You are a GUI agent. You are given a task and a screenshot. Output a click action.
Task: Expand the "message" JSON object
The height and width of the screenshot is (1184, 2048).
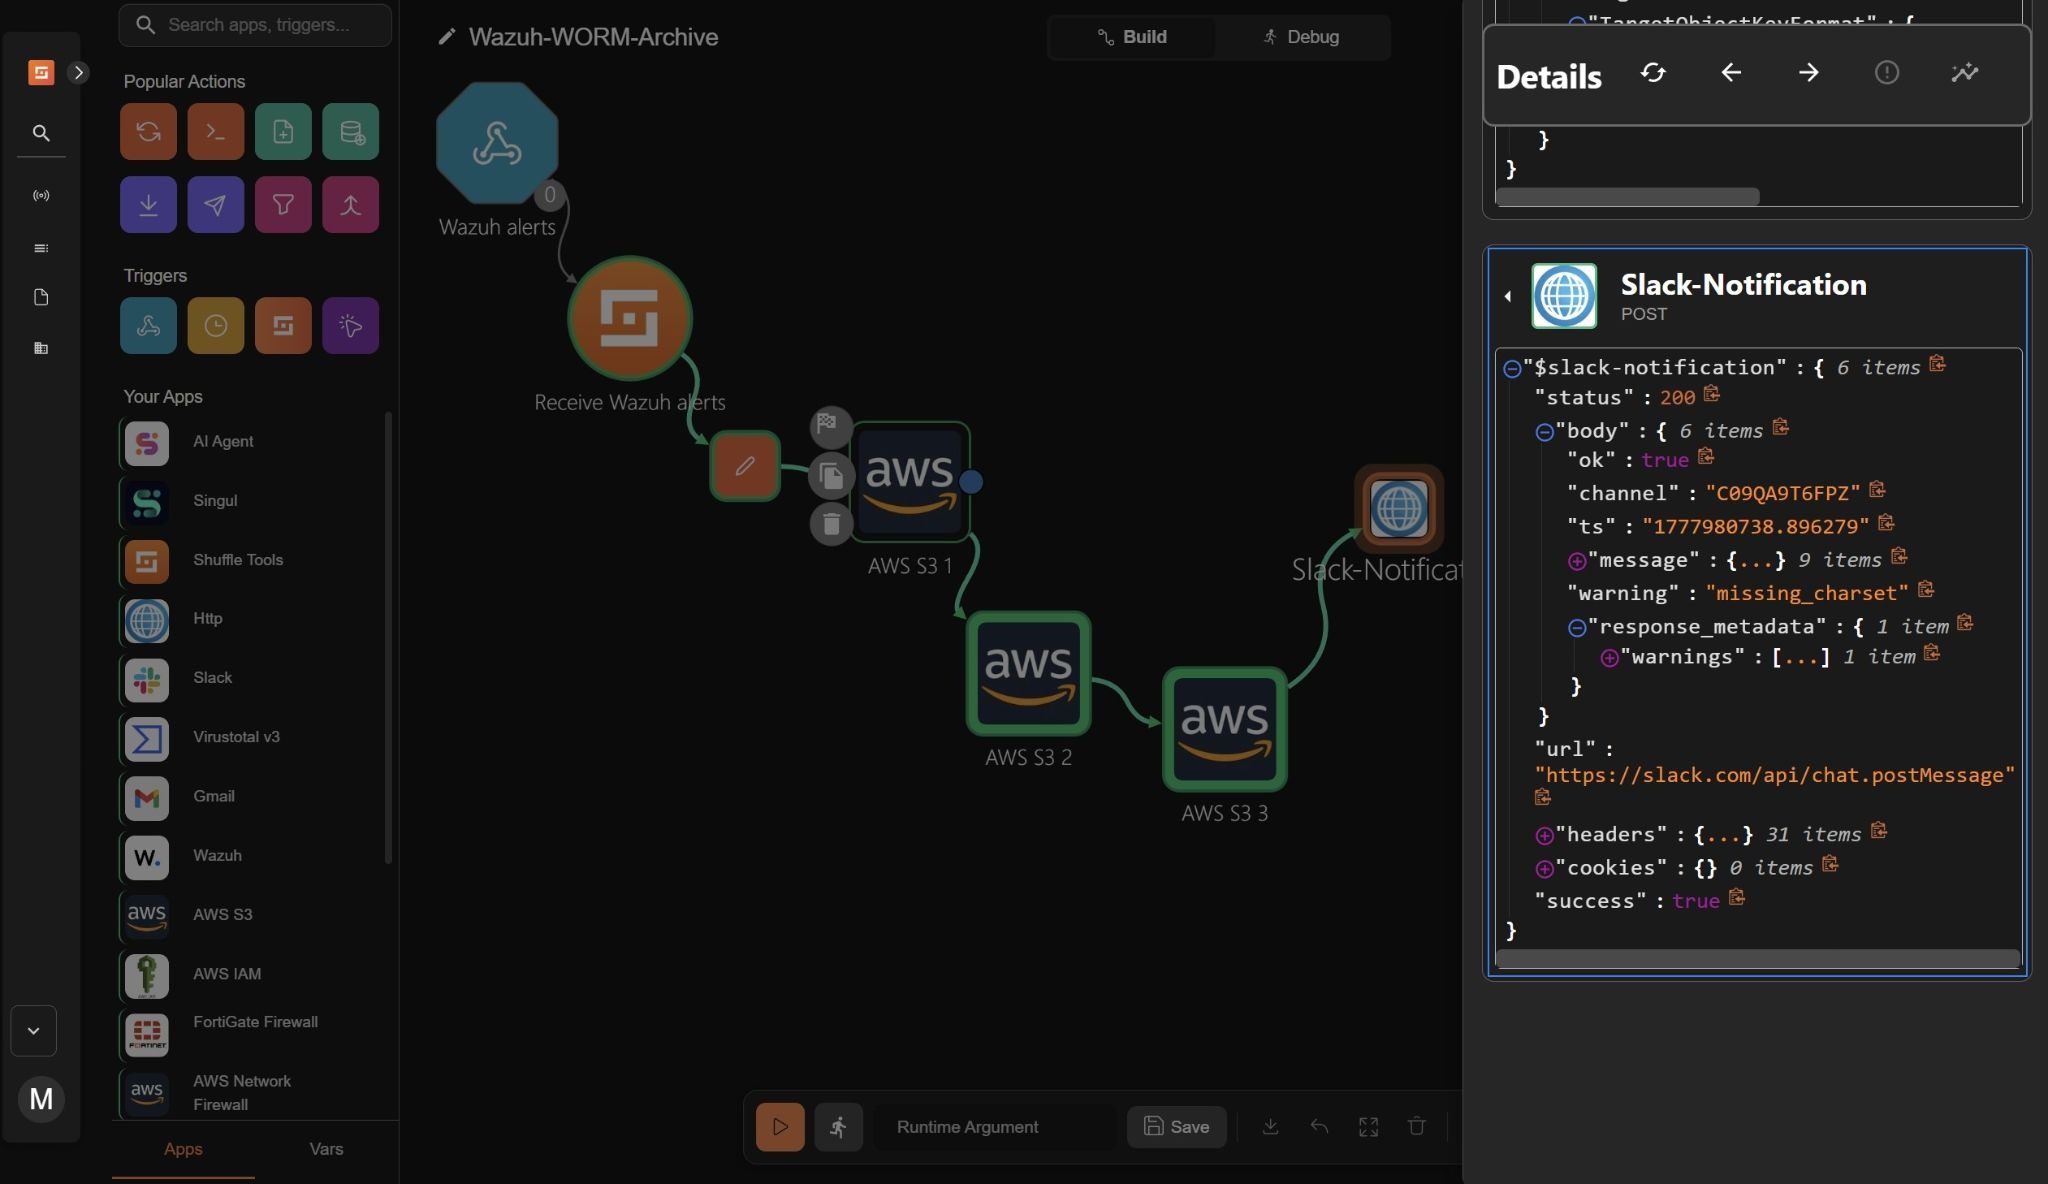click(x=1577, y=561)
